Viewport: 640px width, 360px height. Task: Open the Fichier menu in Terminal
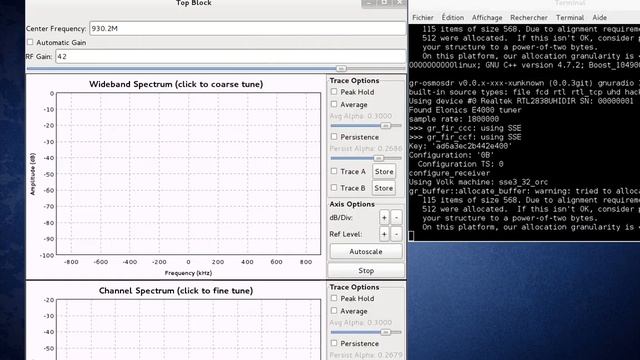coord(423,18)
